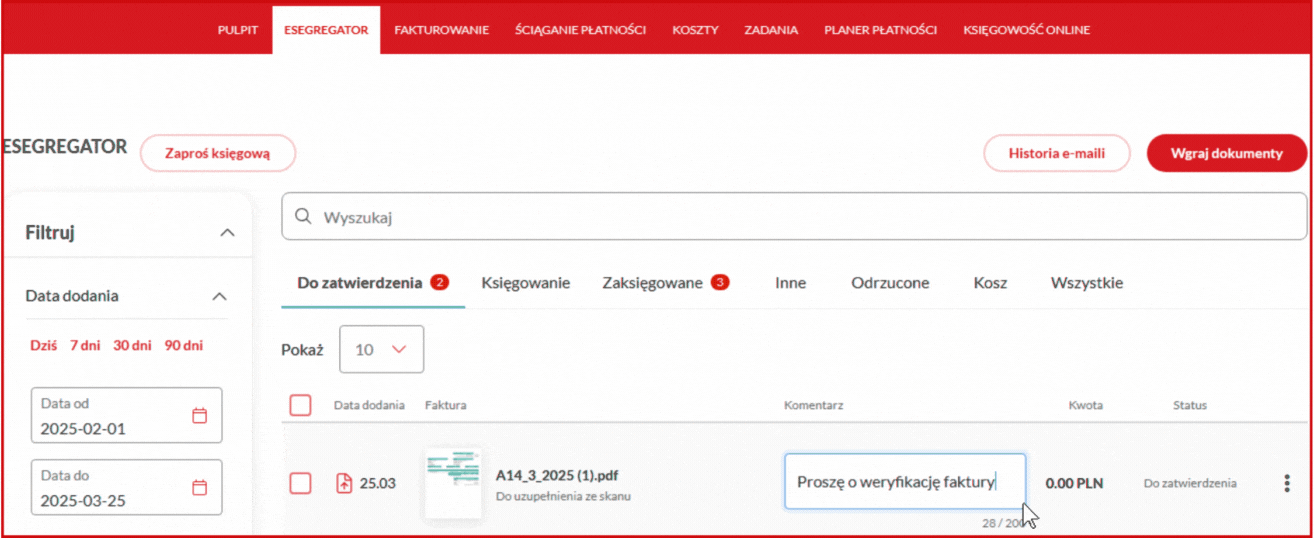Viewport: 1314px width, 538px height.
Task: Click the Faktura column header
Action: coord(446,405)
